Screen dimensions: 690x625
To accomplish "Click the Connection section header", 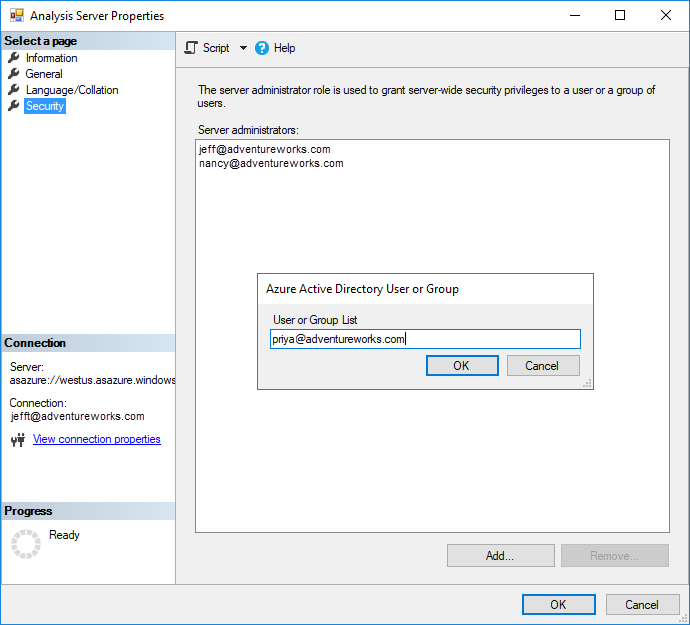I will click(x=88, y=343).
